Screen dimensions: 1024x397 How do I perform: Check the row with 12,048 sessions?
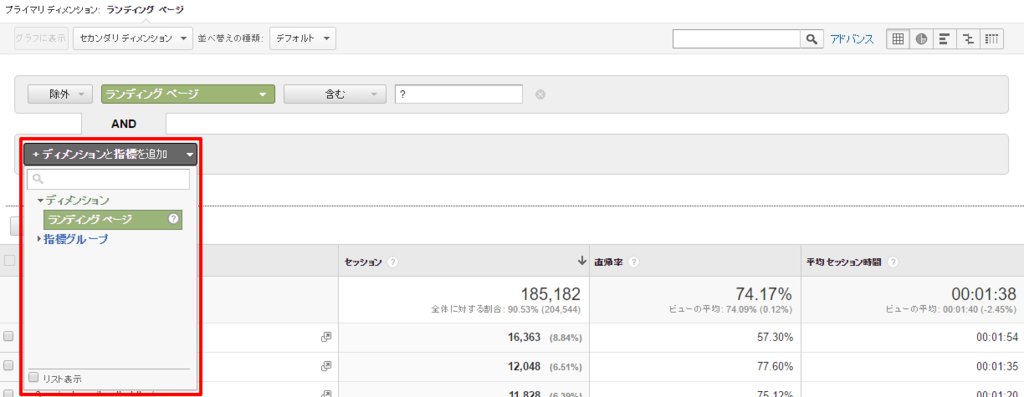(x=8, y=366)
